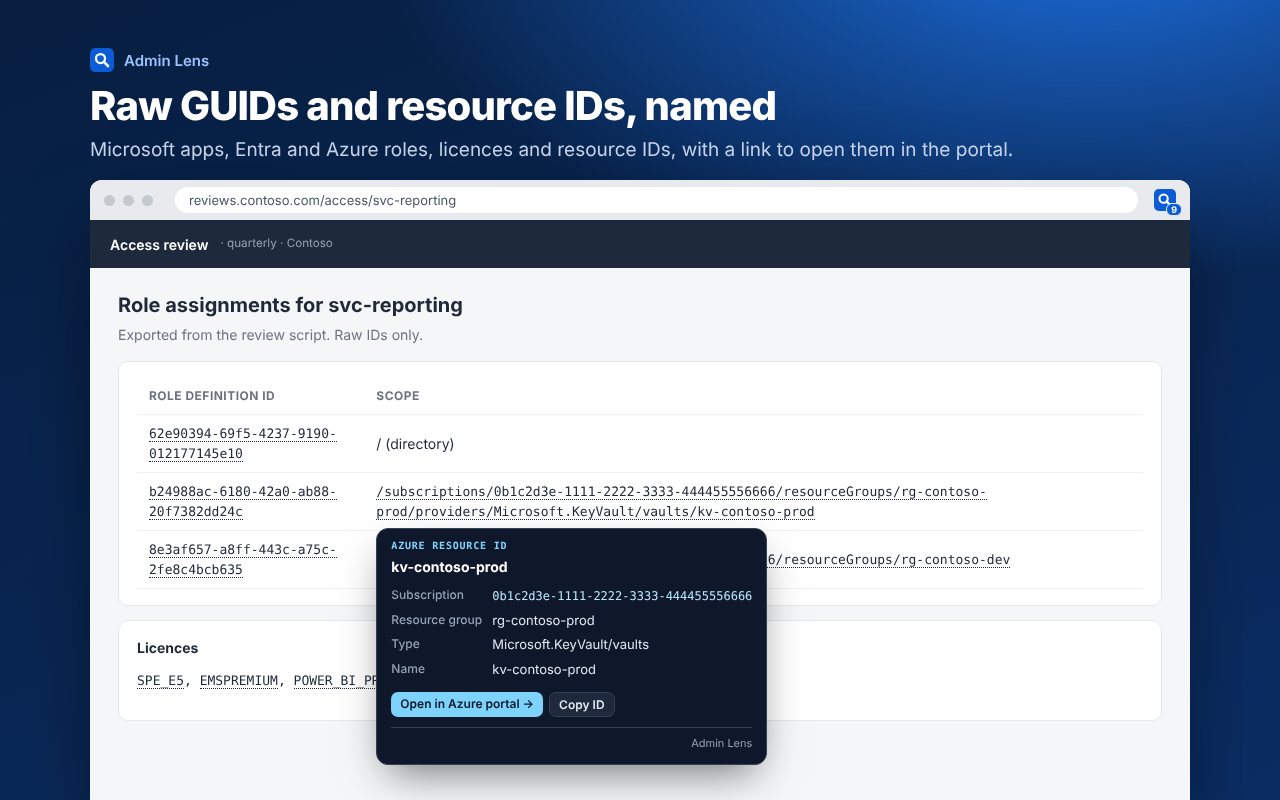Click the scope ending in rg-contoso-dev
Viewport: 1280px width, 800px height.
tap(888, 560)
